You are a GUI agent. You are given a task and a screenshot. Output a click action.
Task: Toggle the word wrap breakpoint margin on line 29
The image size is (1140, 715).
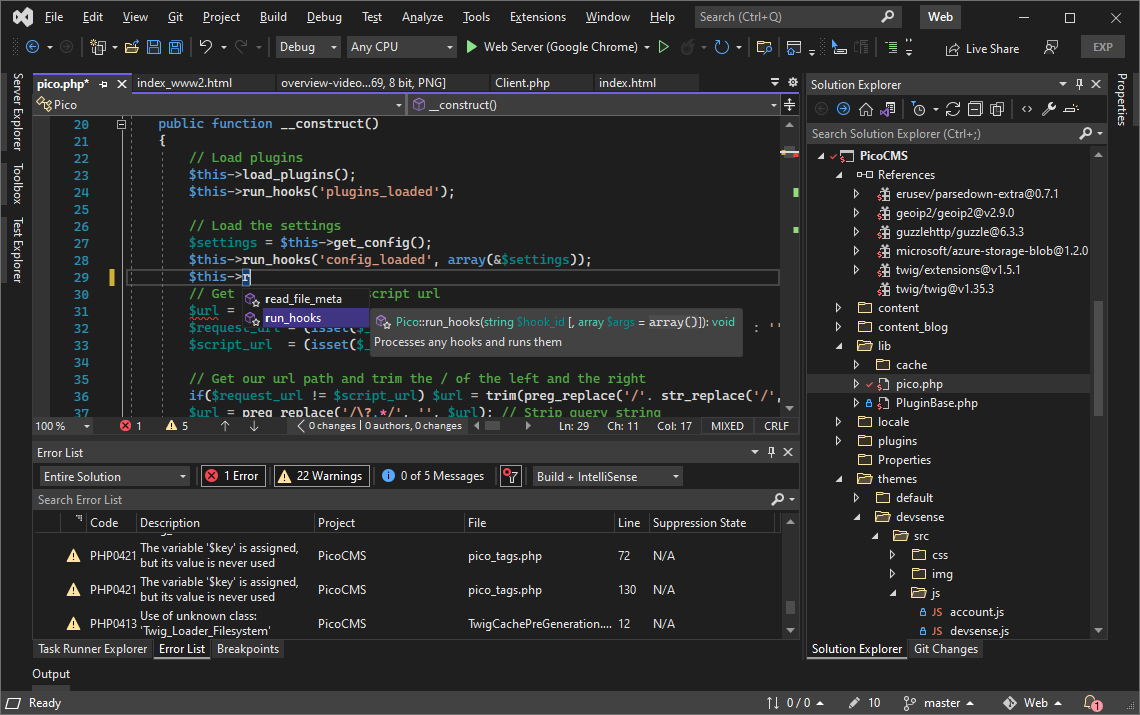(x=111, y=276)
